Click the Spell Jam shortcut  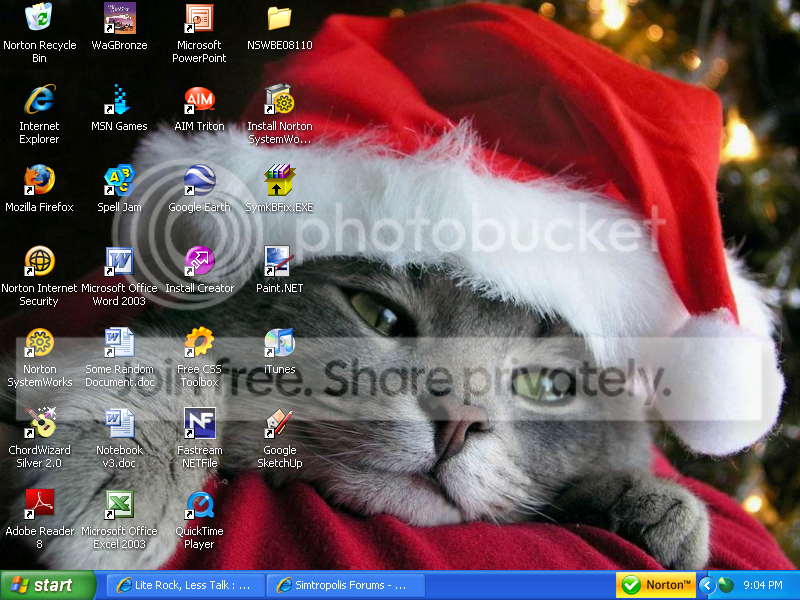tap(119, 180)
